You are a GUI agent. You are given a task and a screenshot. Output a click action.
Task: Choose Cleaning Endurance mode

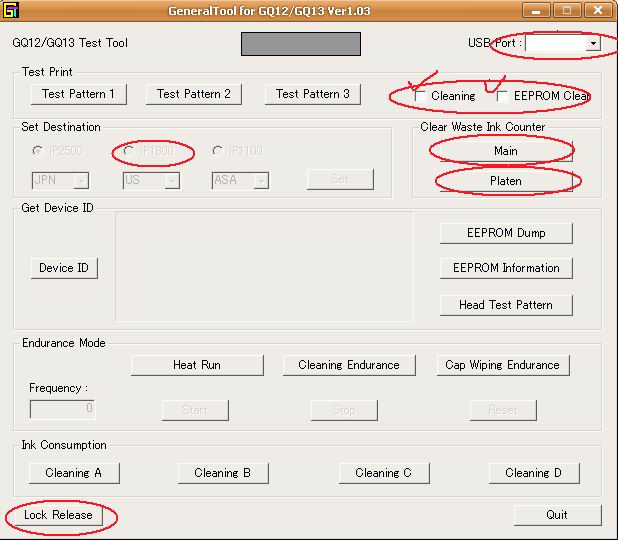(349, 365)
